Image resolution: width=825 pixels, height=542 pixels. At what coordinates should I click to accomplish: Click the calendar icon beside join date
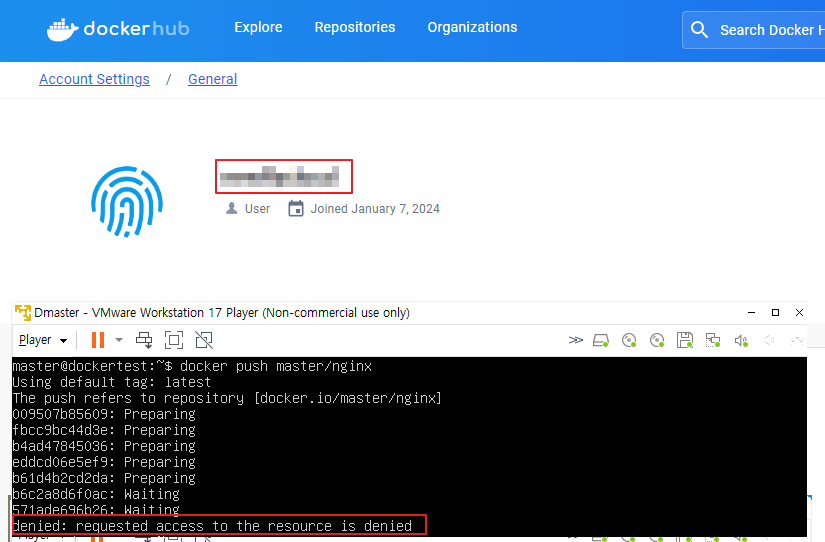296,209
